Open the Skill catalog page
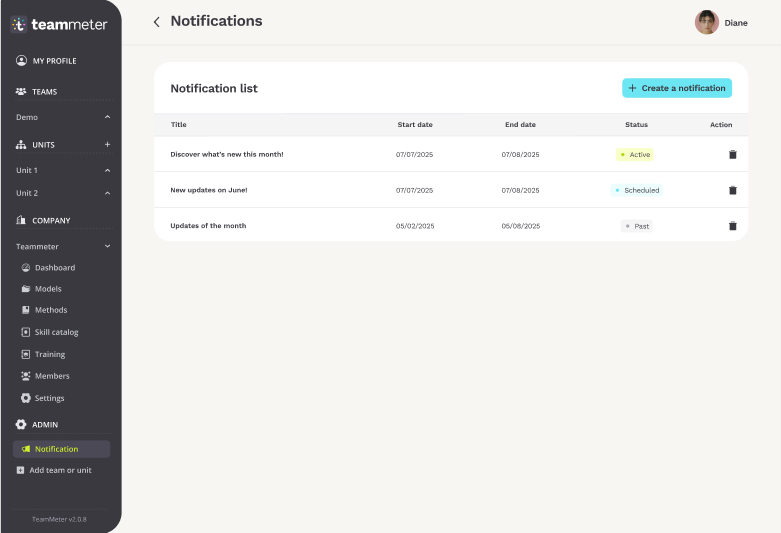 click(56, 332)
